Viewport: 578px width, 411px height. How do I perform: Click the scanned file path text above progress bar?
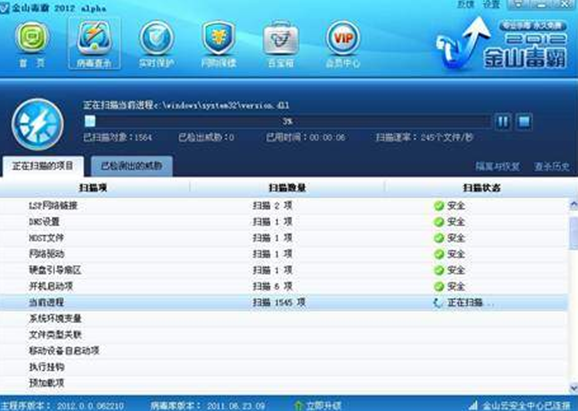click(x=186, y=105)
